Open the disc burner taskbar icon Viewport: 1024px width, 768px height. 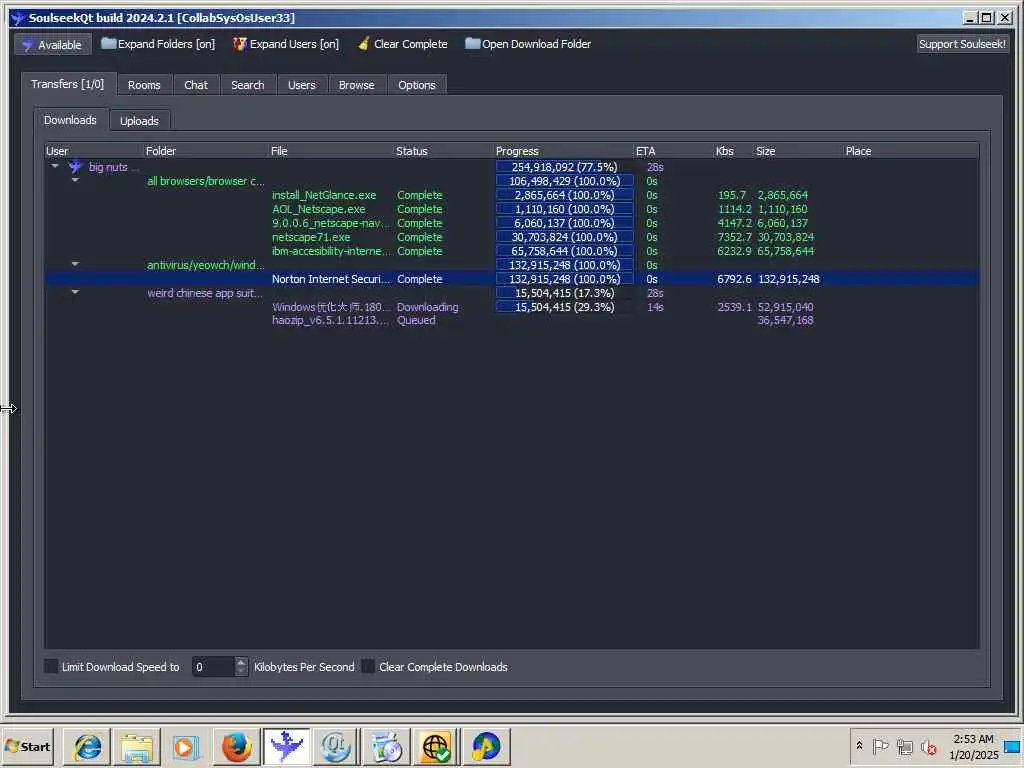tap(386, 746)
